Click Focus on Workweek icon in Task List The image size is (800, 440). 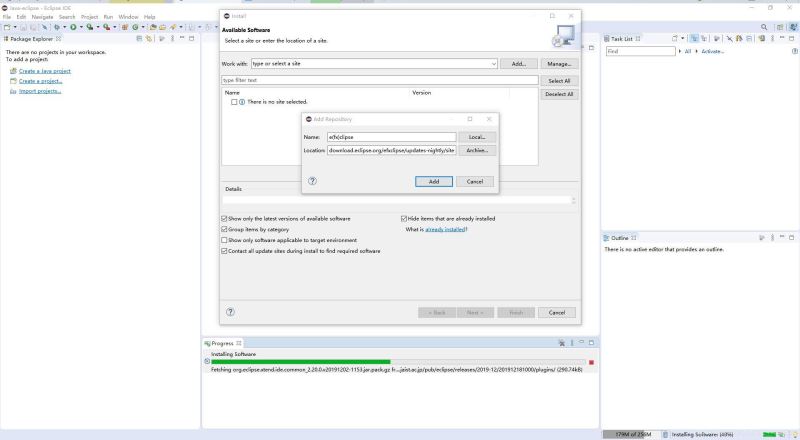(x=717, y=39)
